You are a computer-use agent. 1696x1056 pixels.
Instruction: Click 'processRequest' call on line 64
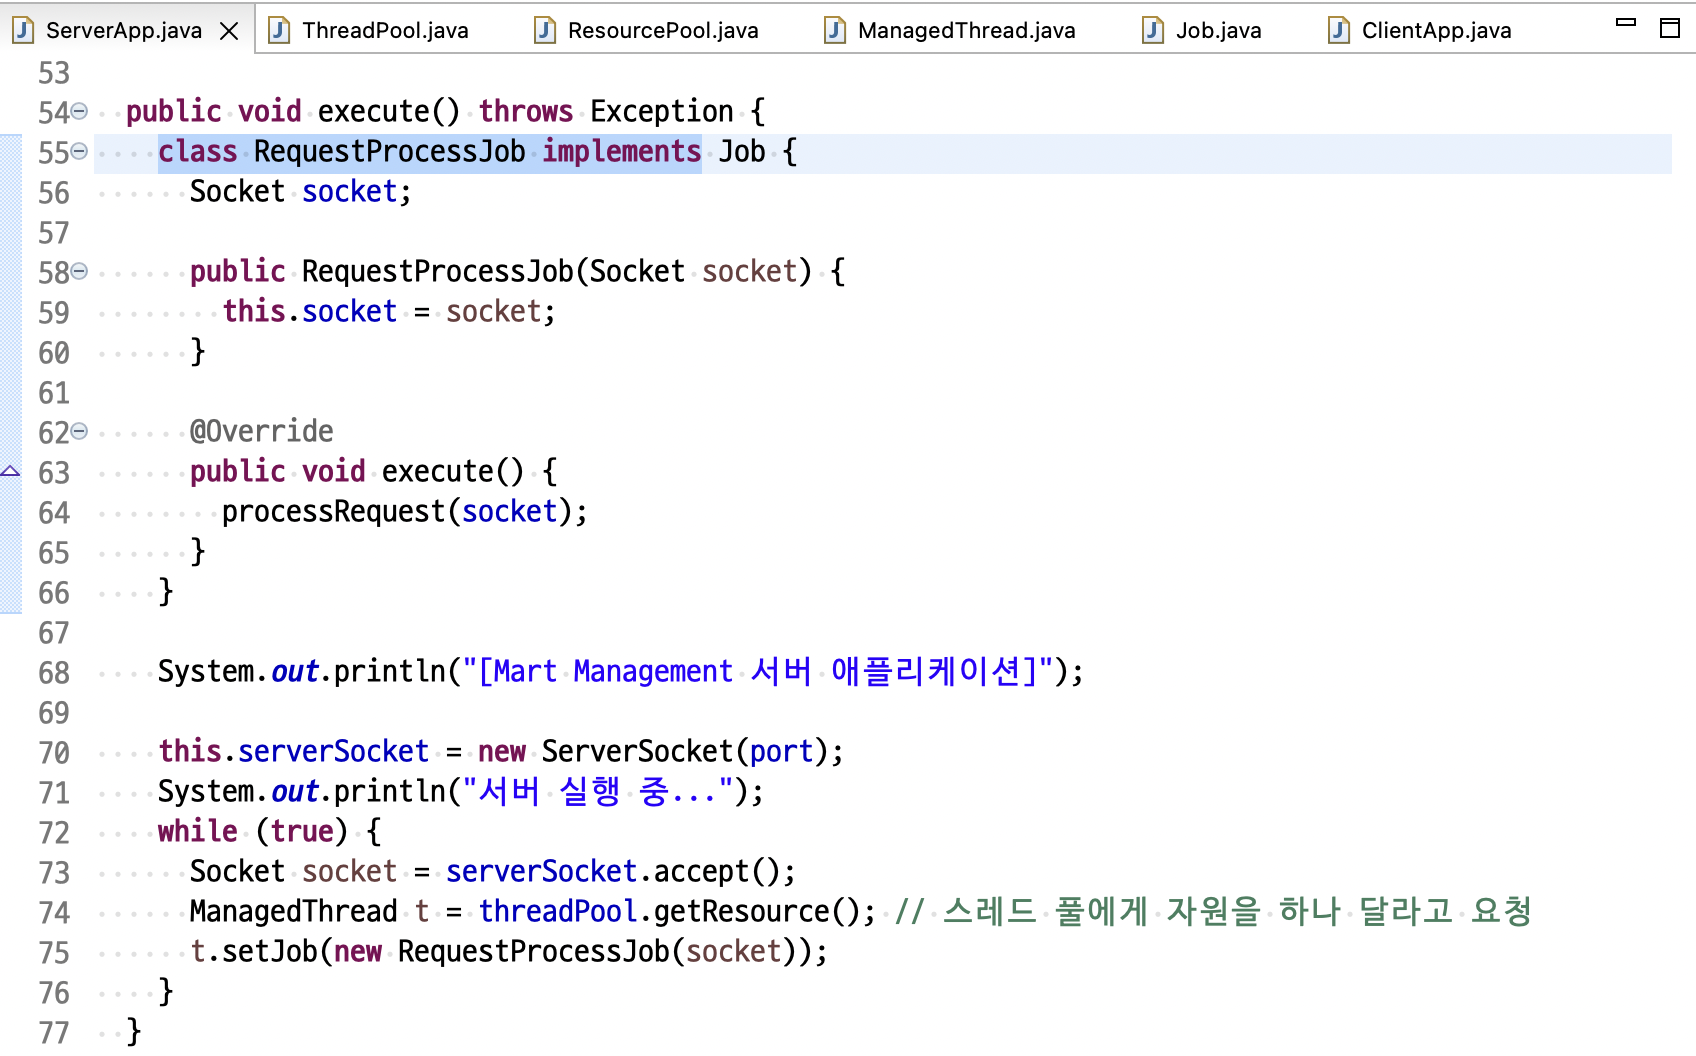tap(334, 511)
